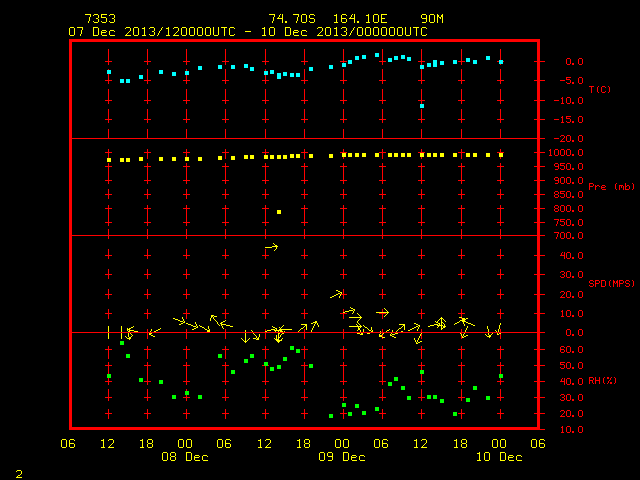This screenshot has width=640, height=480.
Task: Click the -20.0 temperature axis tick label
Action: (x=568, y=139)
